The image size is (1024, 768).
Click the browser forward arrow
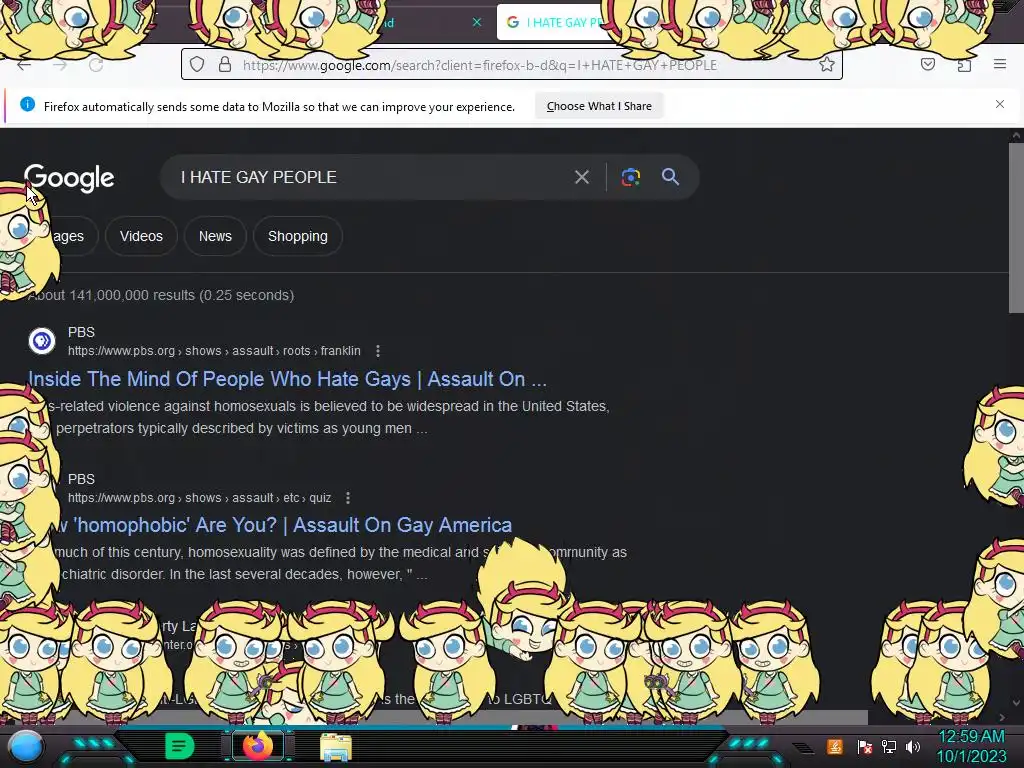click(60, 65)
